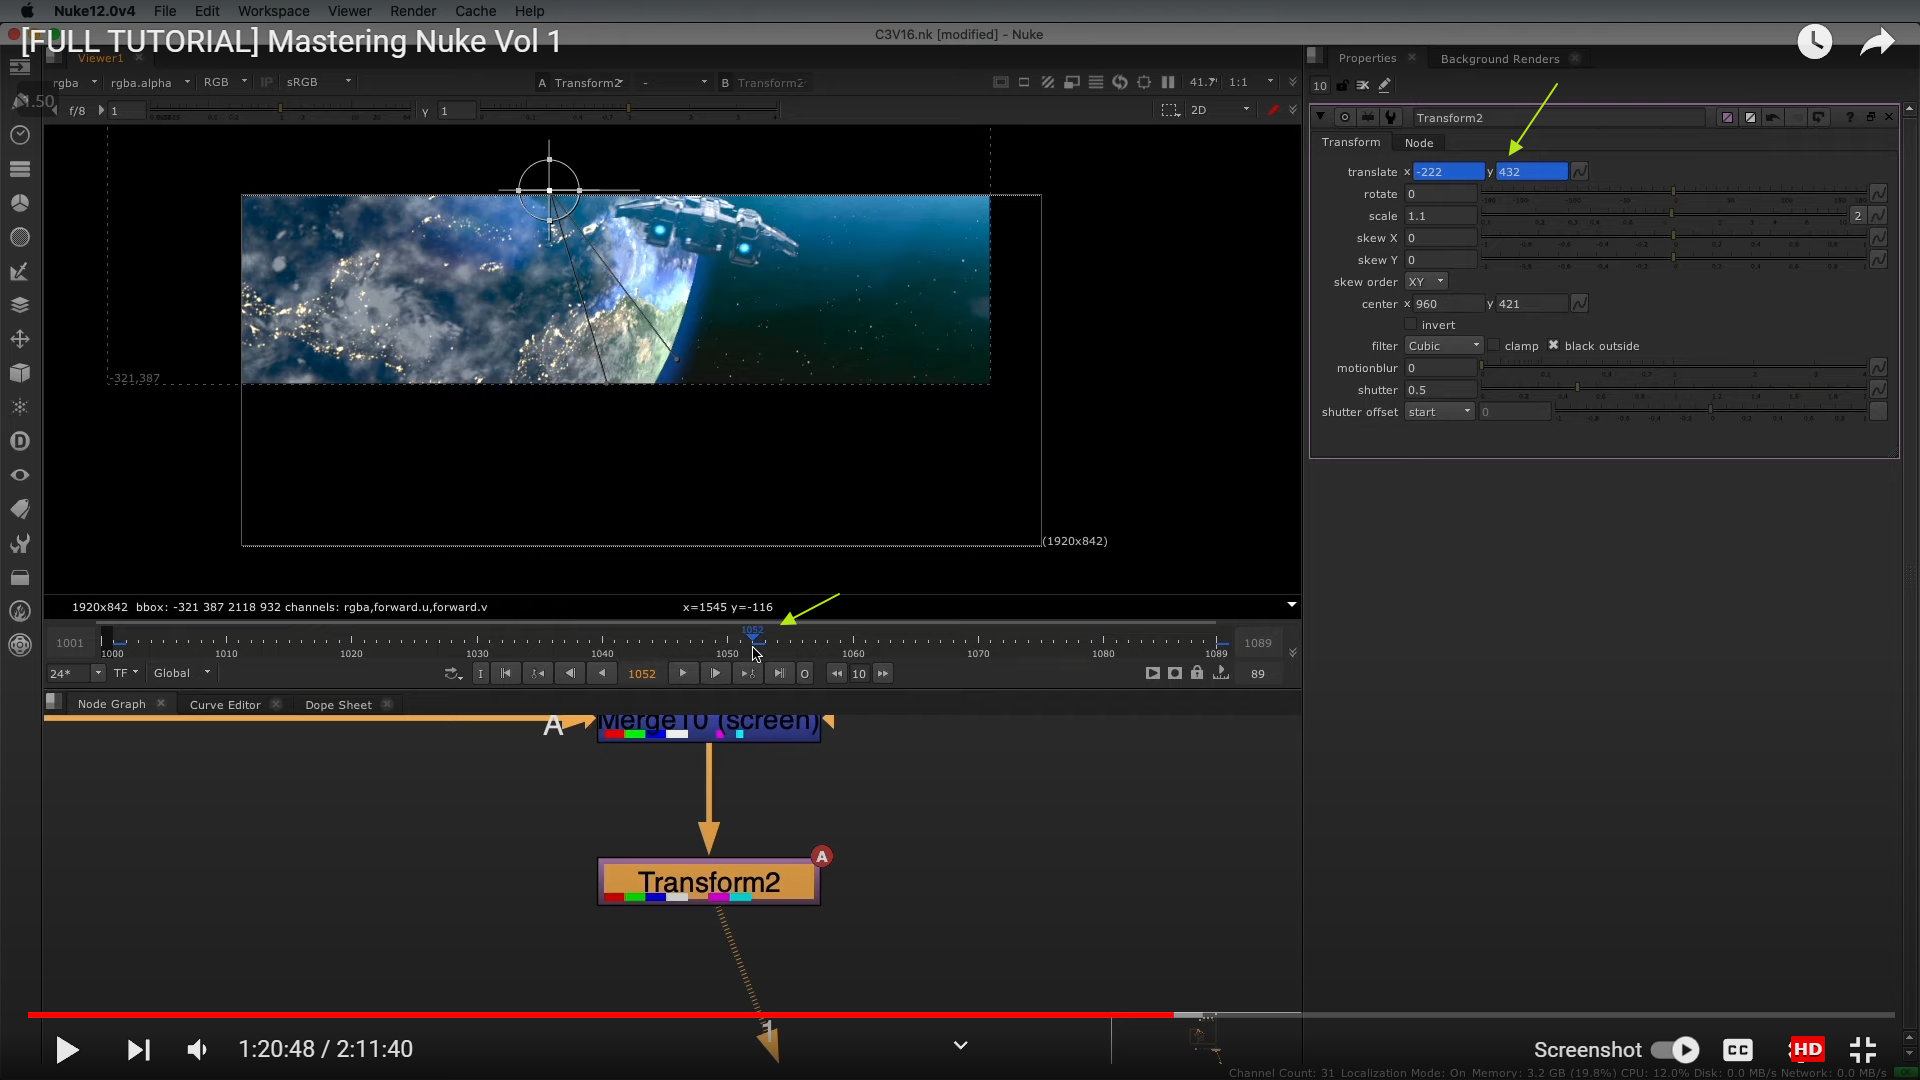Viewport: 1920px width, 1080px height.
Task: Open the Cubic filter dropdown
Action: tap(1444, 346)
